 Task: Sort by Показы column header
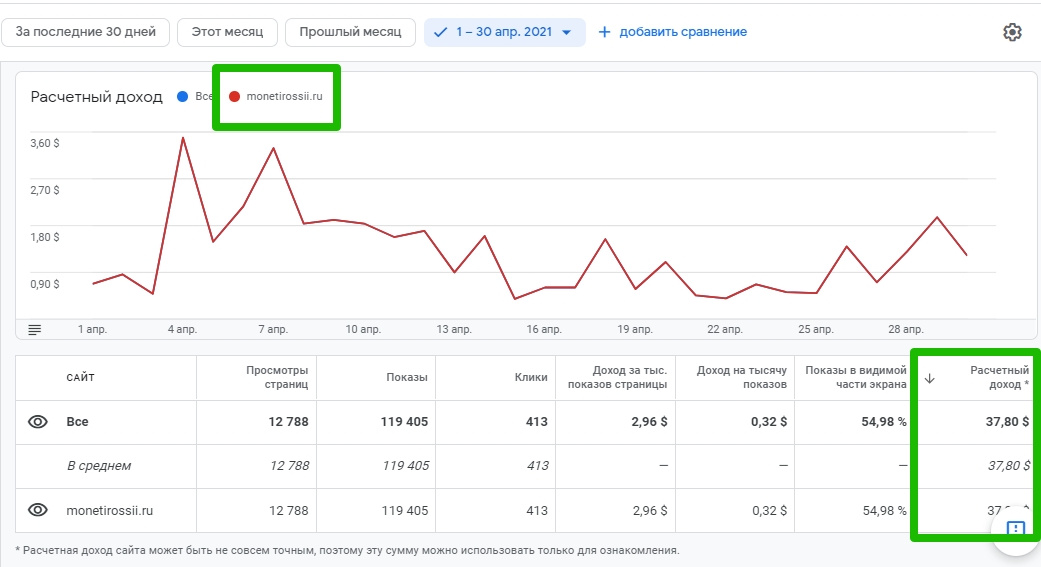click(x=406, y=377)
